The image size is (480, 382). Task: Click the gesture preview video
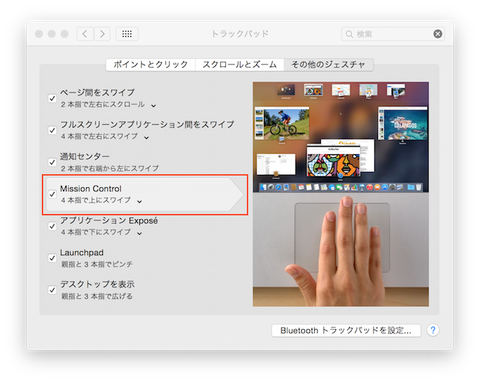(341, 194)
